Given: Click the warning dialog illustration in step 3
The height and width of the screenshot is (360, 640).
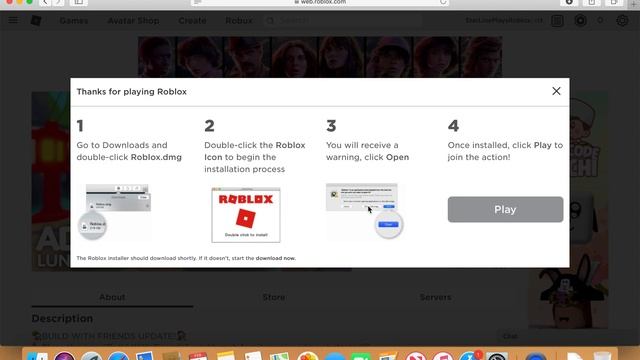Looking at the screenshot, I should pos(364,211).
